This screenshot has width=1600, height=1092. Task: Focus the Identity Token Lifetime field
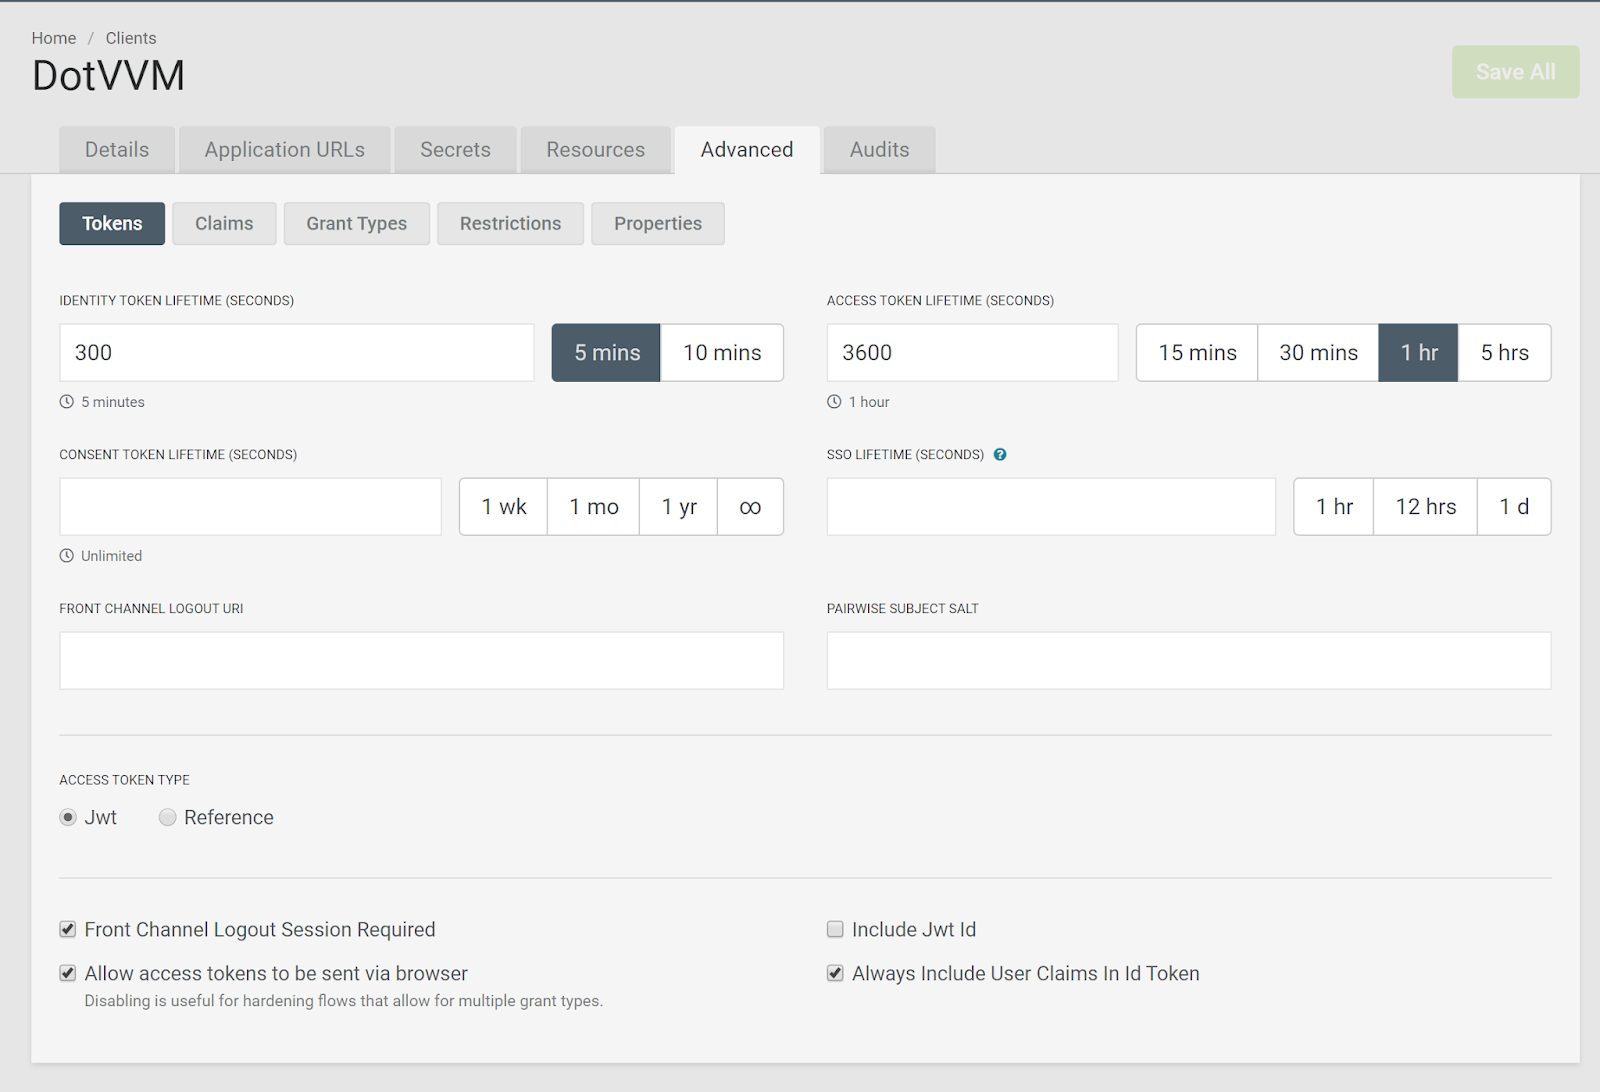coord(297,353)
